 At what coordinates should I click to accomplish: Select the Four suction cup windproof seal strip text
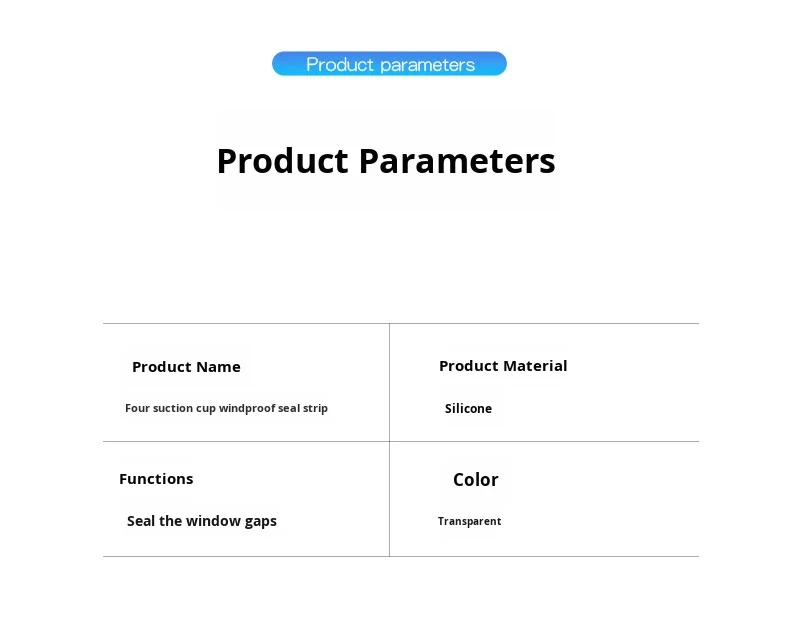(226, 408)
